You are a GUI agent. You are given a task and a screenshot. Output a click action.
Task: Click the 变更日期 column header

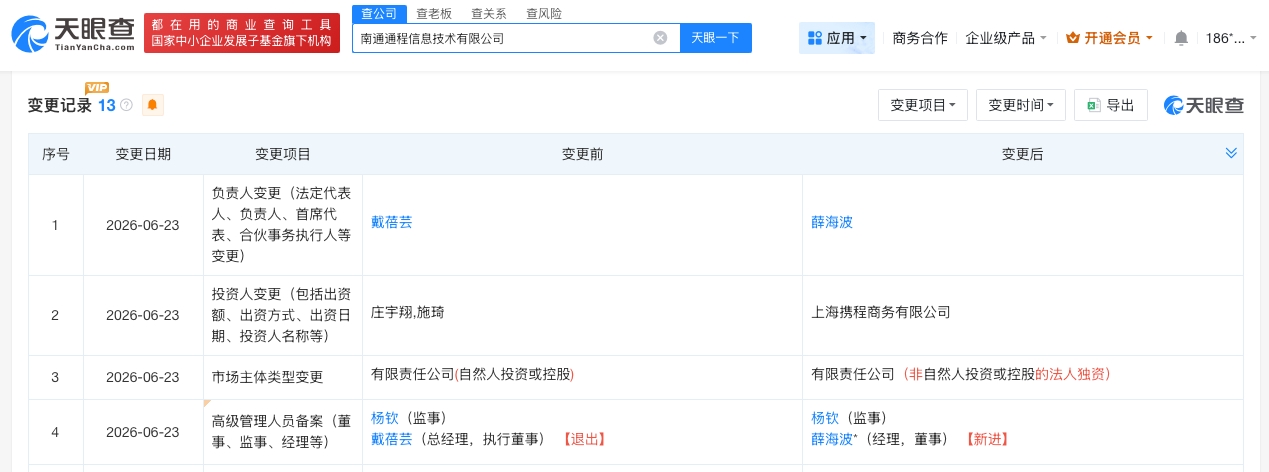143,154
